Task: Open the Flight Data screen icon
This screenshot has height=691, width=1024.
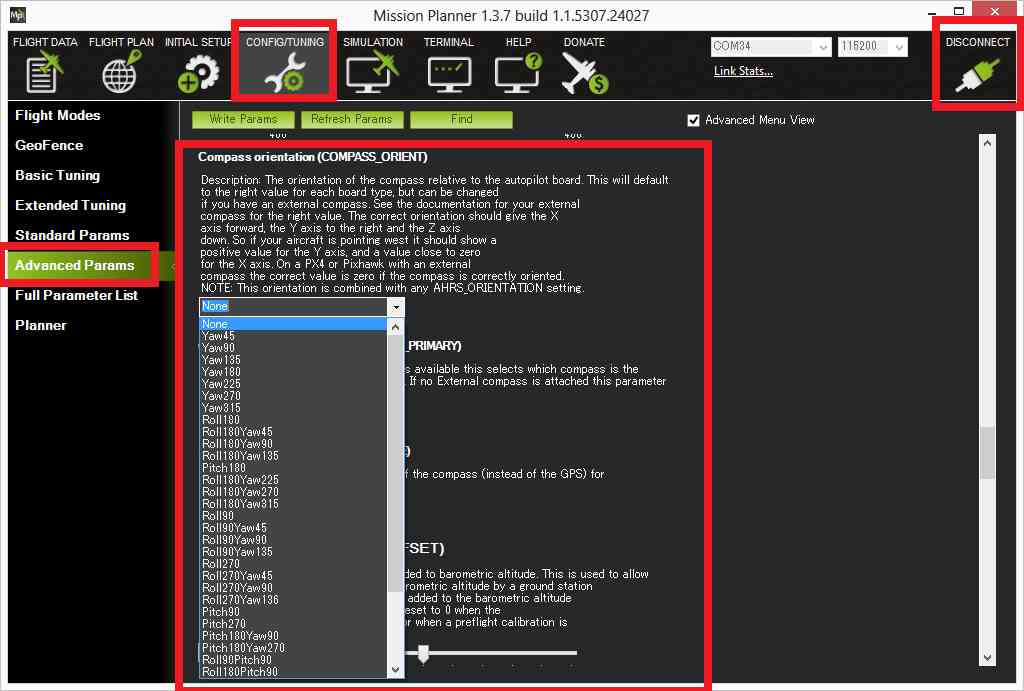Action: (x=44, y=72)
